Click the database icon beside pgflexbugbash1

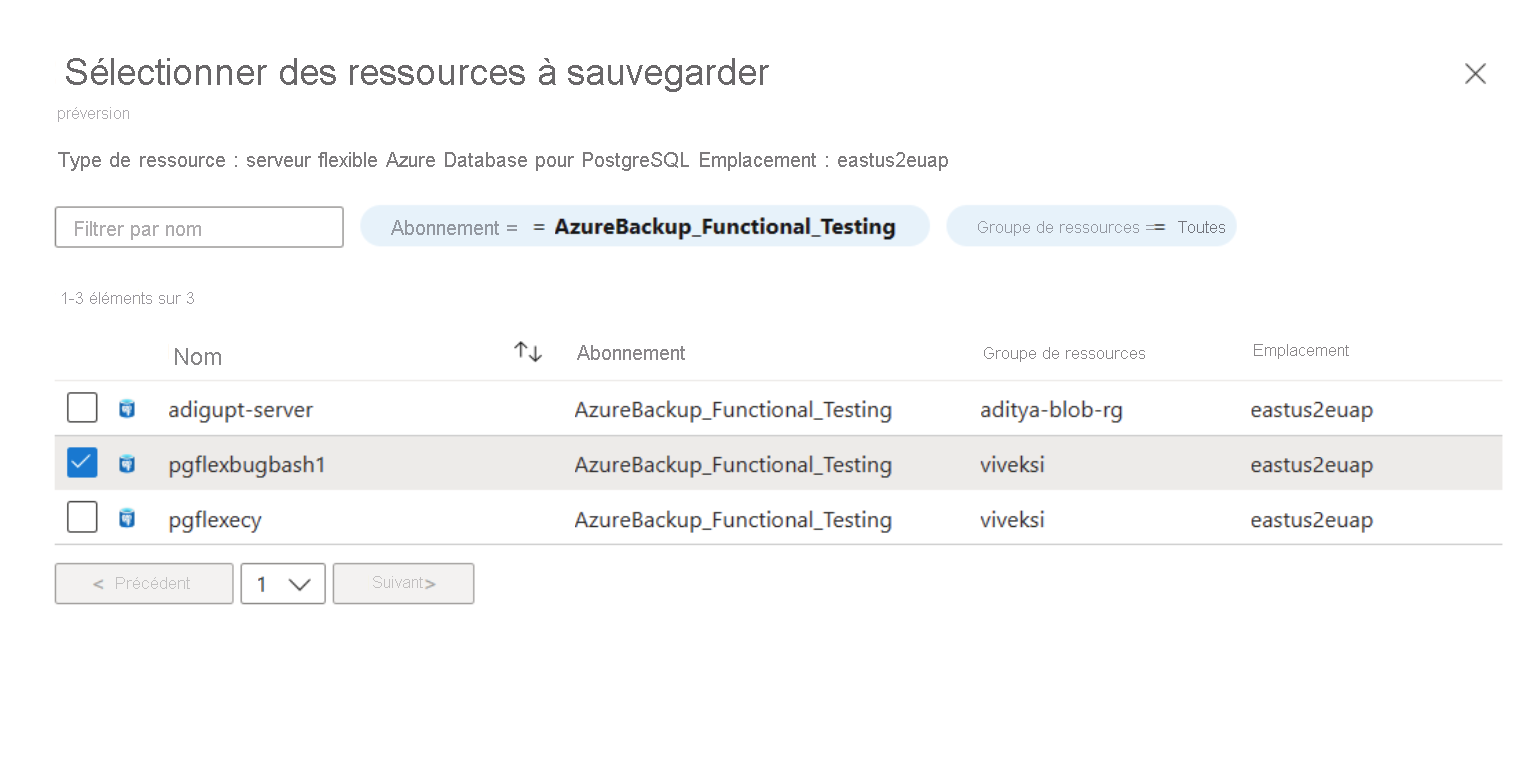127,464
